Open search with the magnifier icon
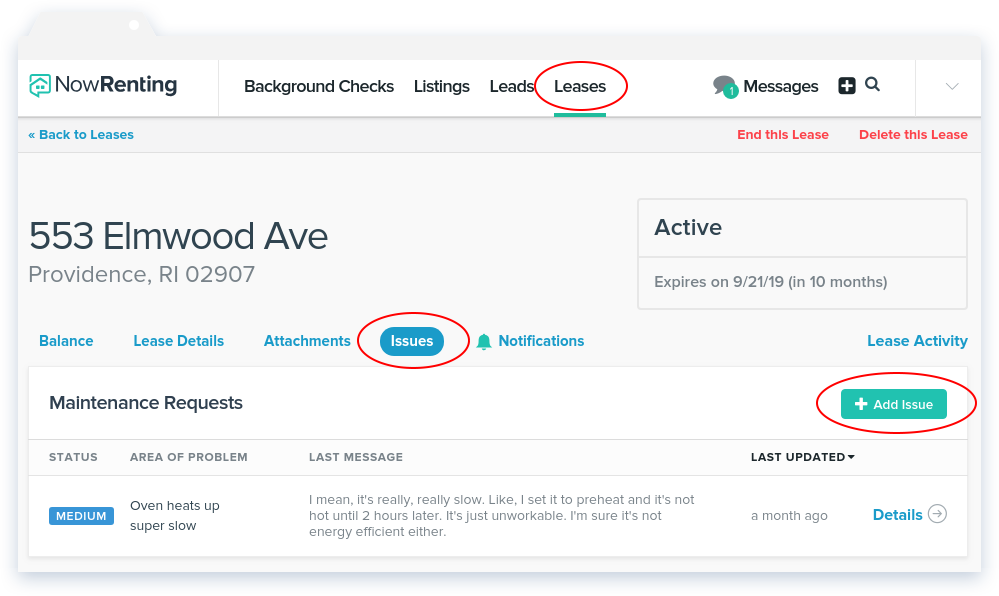Image resolution: width=999 pixels, height=596 pixels. pos(872,84)
